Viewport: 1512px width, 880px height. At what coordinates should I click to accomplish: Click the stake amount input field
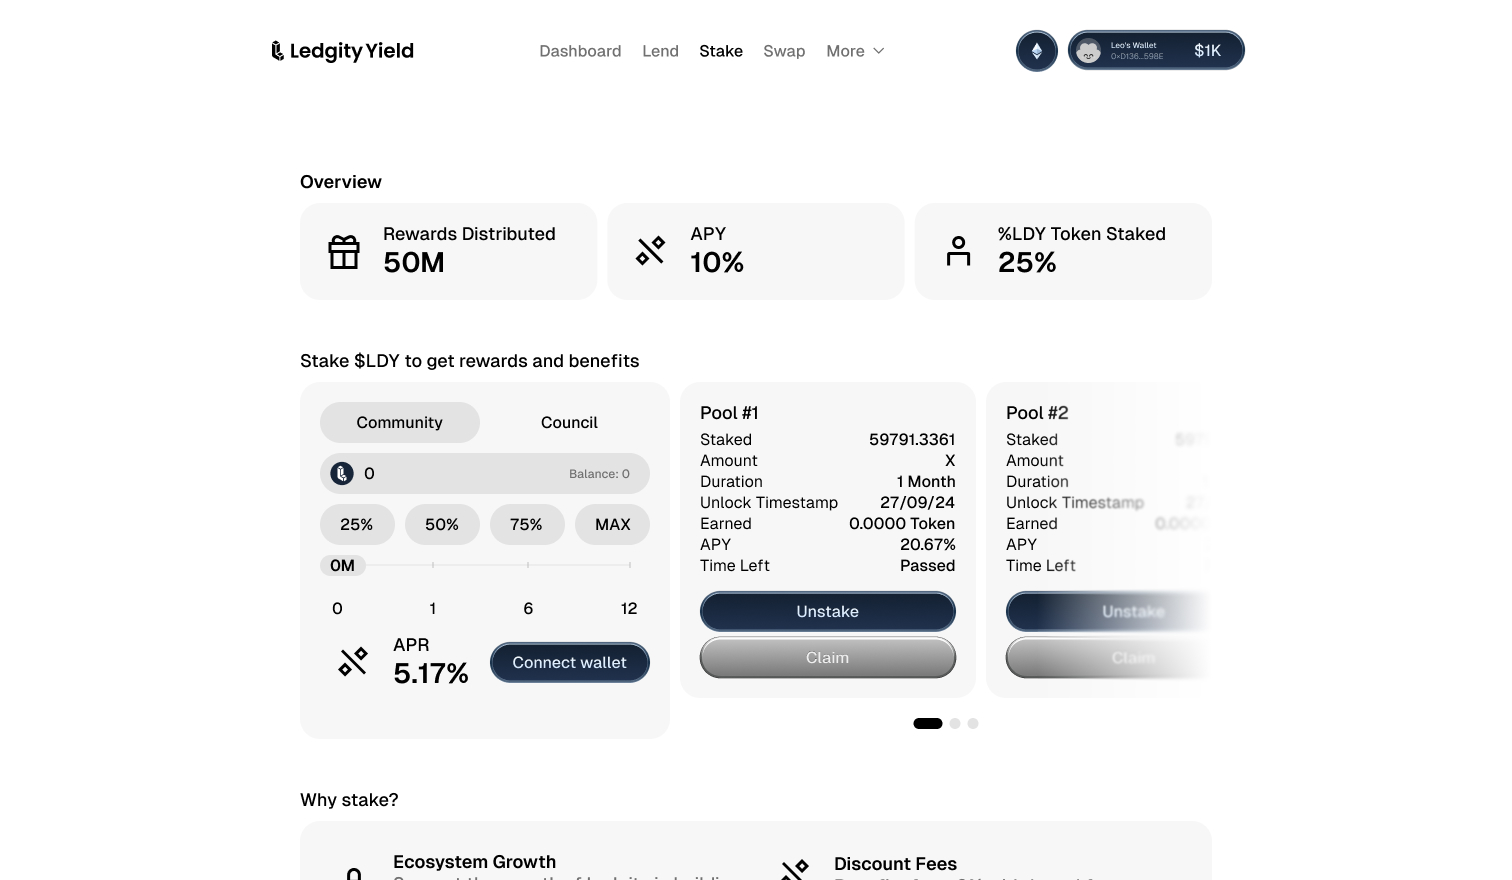[460, 474]
